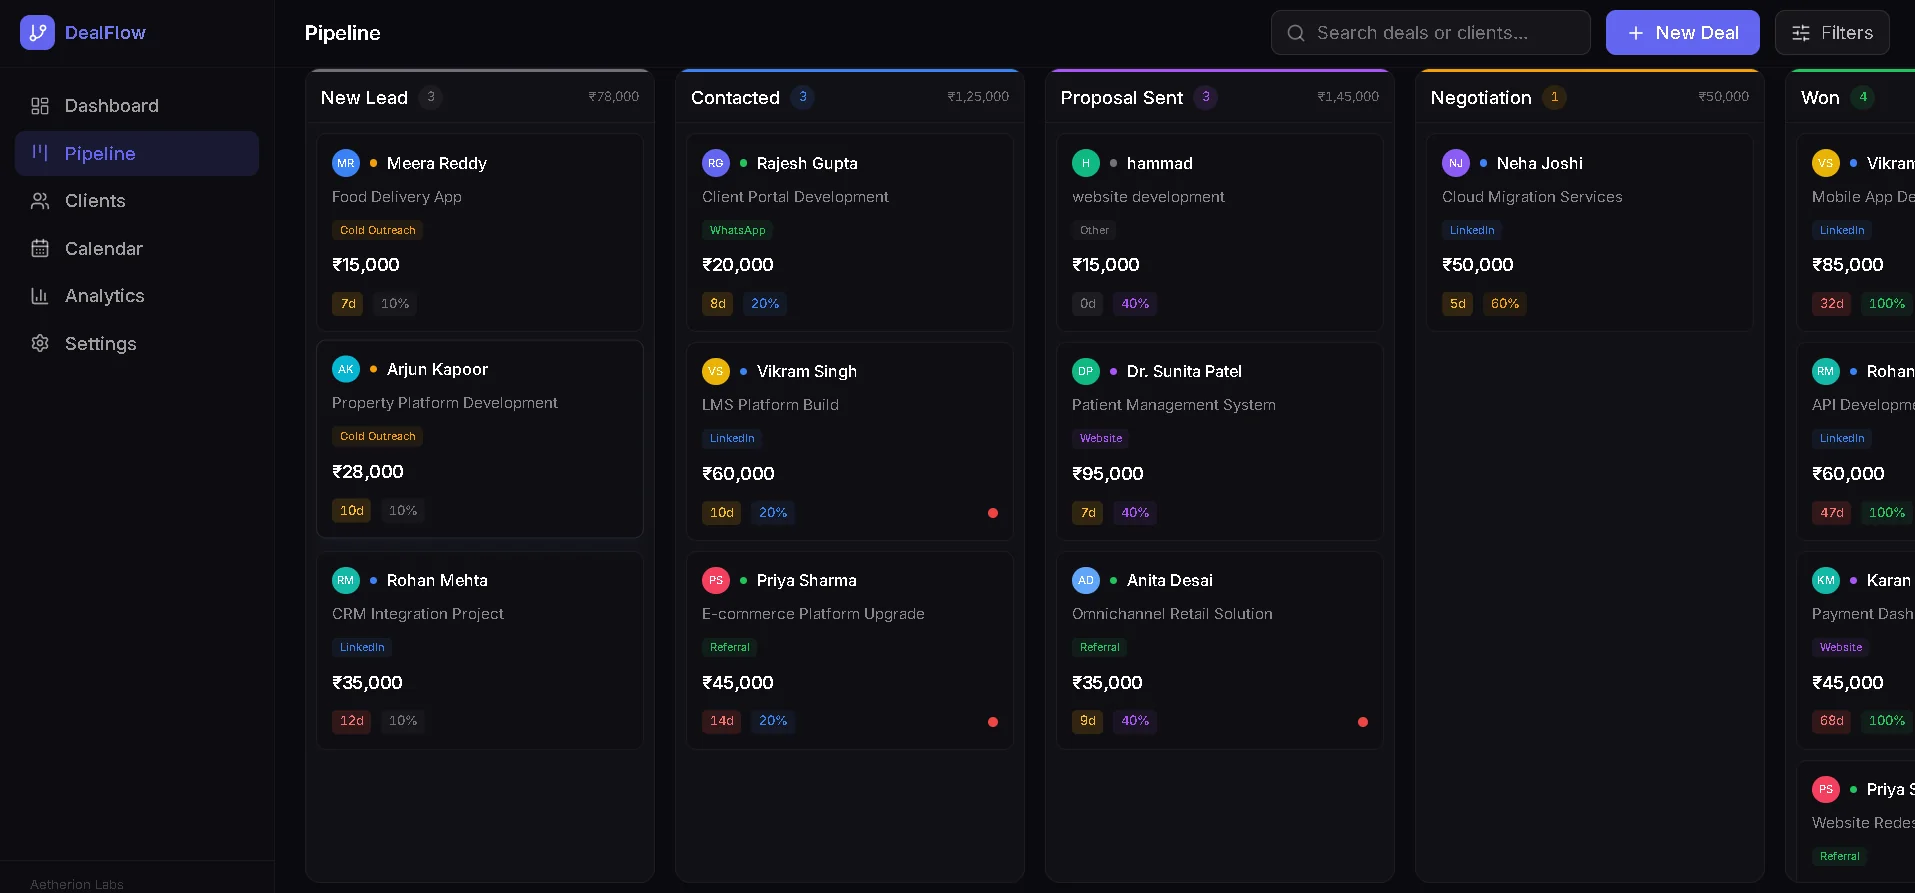The height and width of the screenshot is (893, 1915).
Task: Click the Contacted column header
Action: click(x=850, y=97)
